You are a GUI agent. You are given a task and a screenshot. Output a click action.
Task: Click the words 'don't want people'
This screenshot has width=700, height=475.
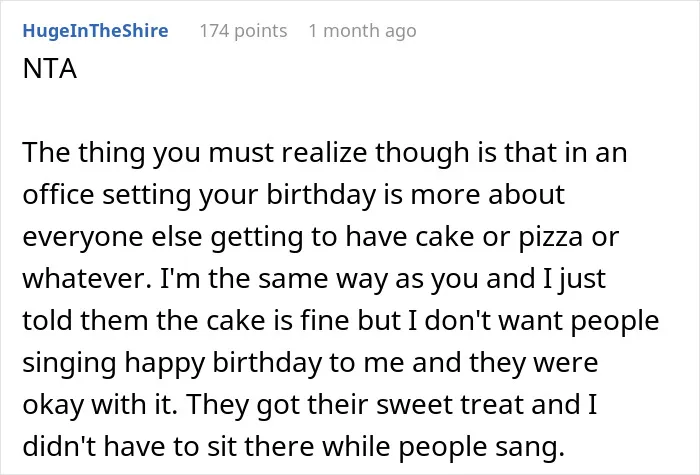point(542,321)
